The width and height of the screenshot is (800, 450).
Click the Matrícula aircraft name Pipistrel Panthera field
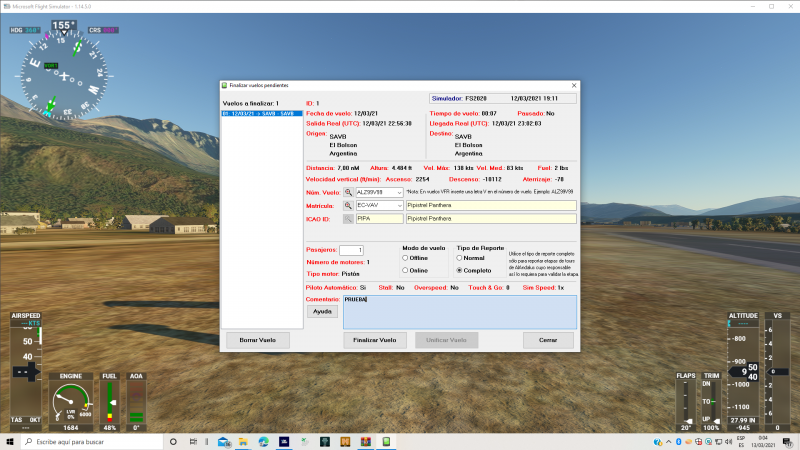tap(491, 205)
